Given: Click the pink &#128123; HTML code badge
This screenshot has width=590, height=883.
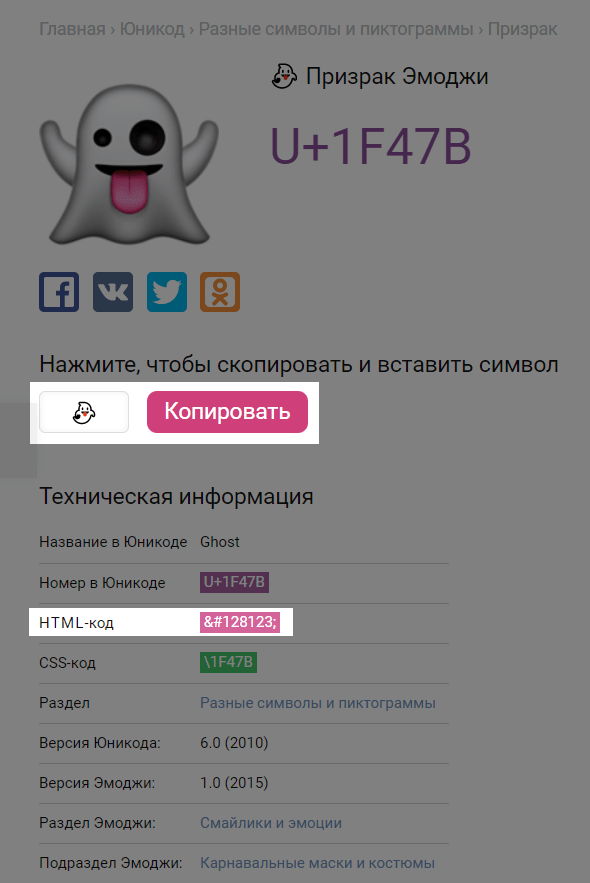Looking at the screenshot, I should coord(240,622).
